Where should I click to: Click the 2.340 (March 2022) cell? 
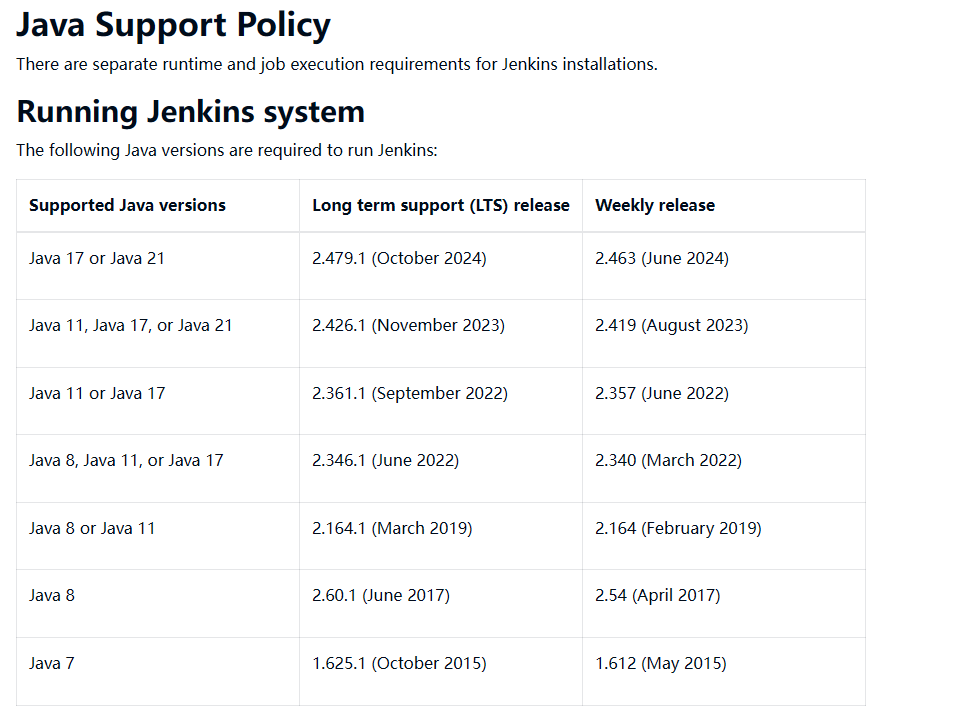click(x=668, y=460)
